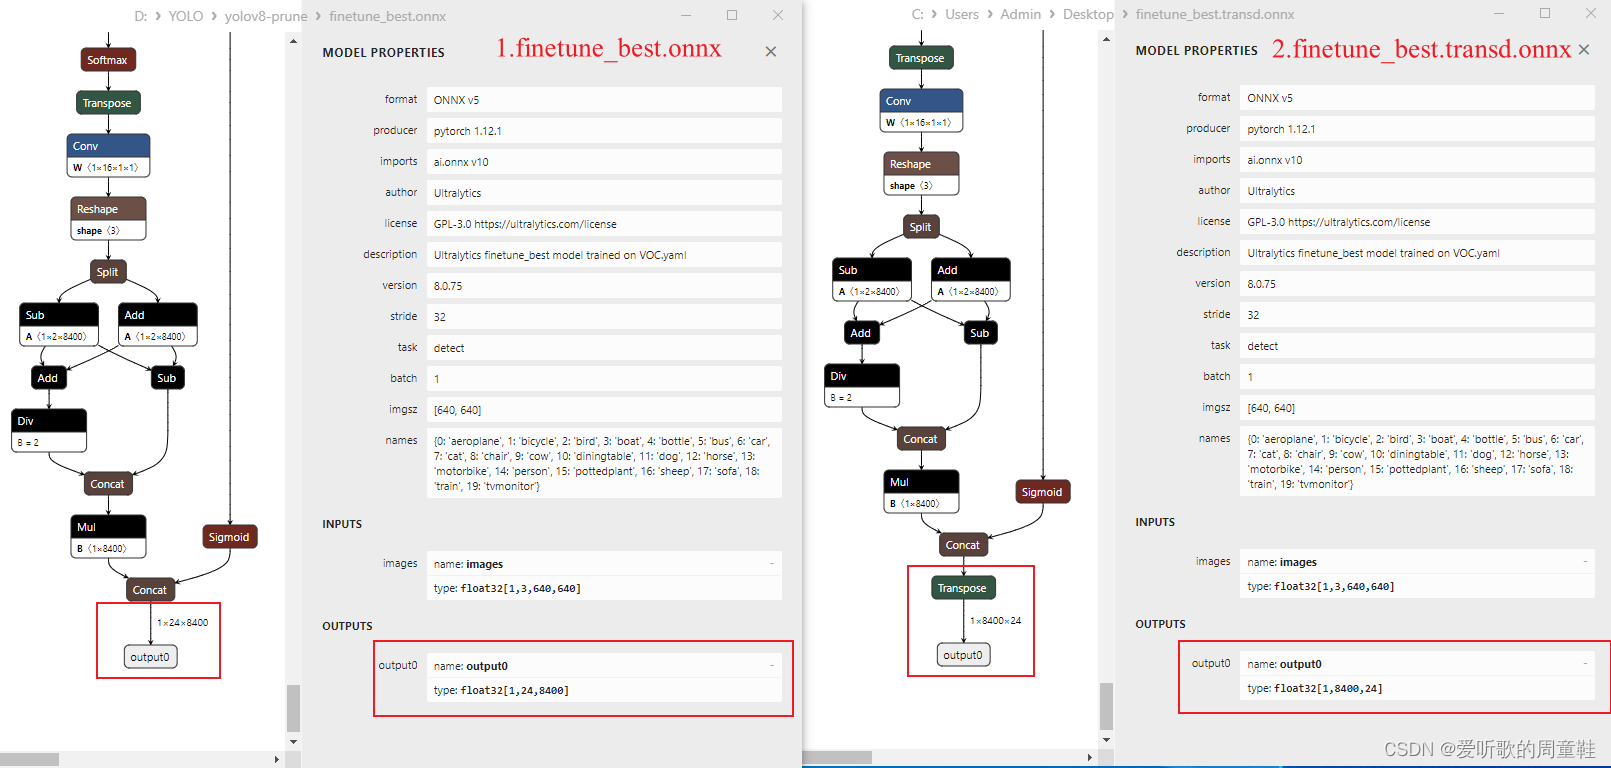Click the task field showing detect in right panel
The width and height of the screenshot is (1611, 768).
tap(1417, 346)
